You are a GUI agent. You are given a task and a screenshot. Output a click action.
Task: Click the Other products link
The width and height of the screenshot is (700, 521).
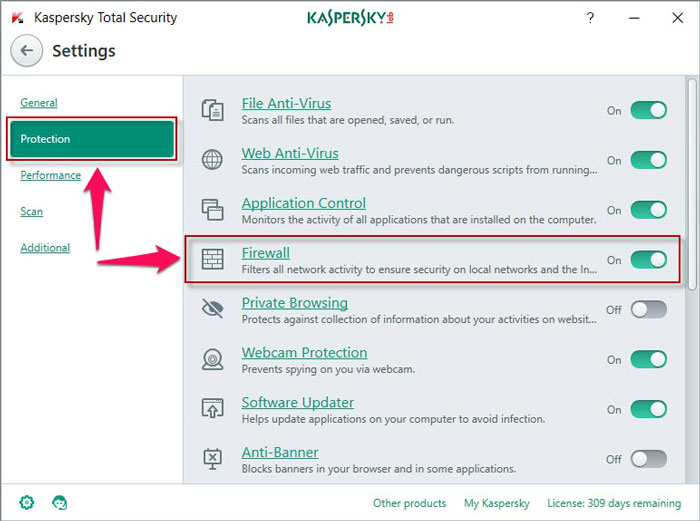pos(409,503)
